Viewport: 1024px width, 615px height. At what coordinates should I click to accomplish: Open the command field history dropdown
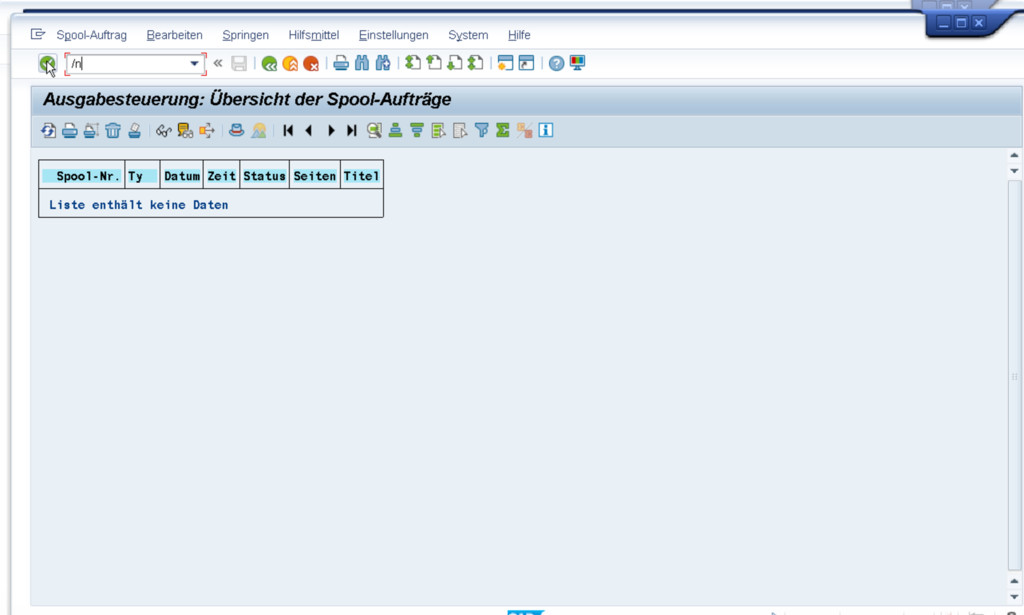195,64
